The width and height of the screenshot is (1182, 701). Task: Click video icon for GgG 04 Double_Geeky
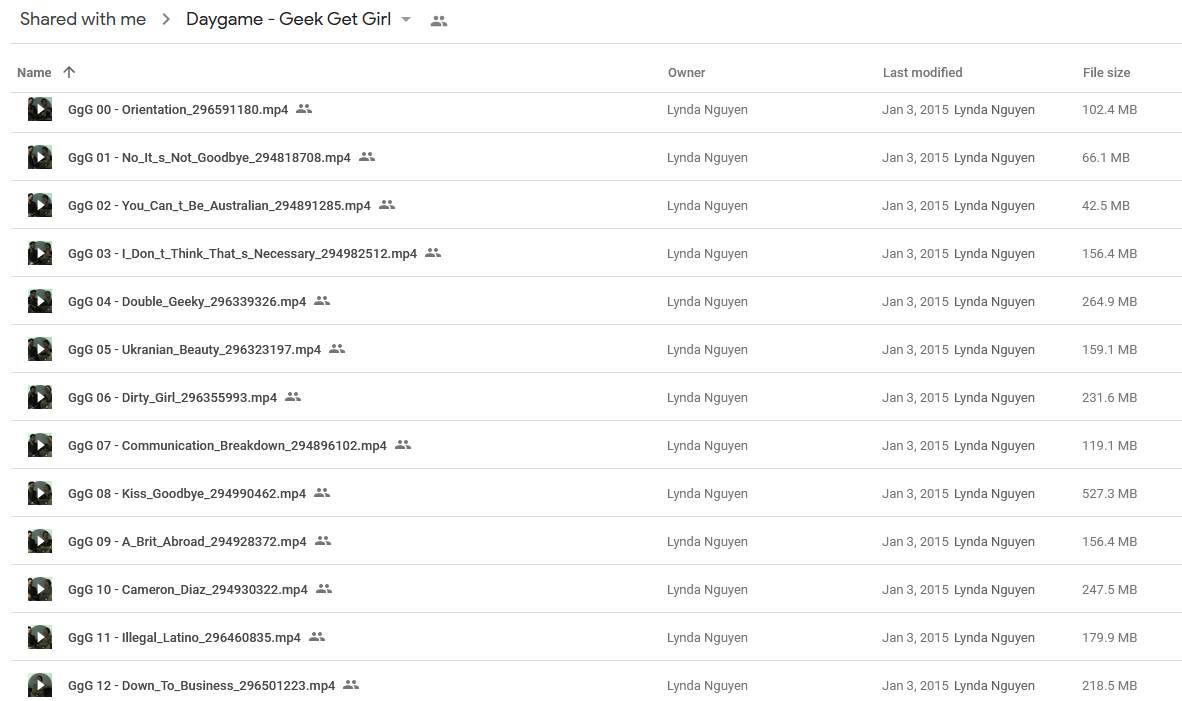coord(40,302)
